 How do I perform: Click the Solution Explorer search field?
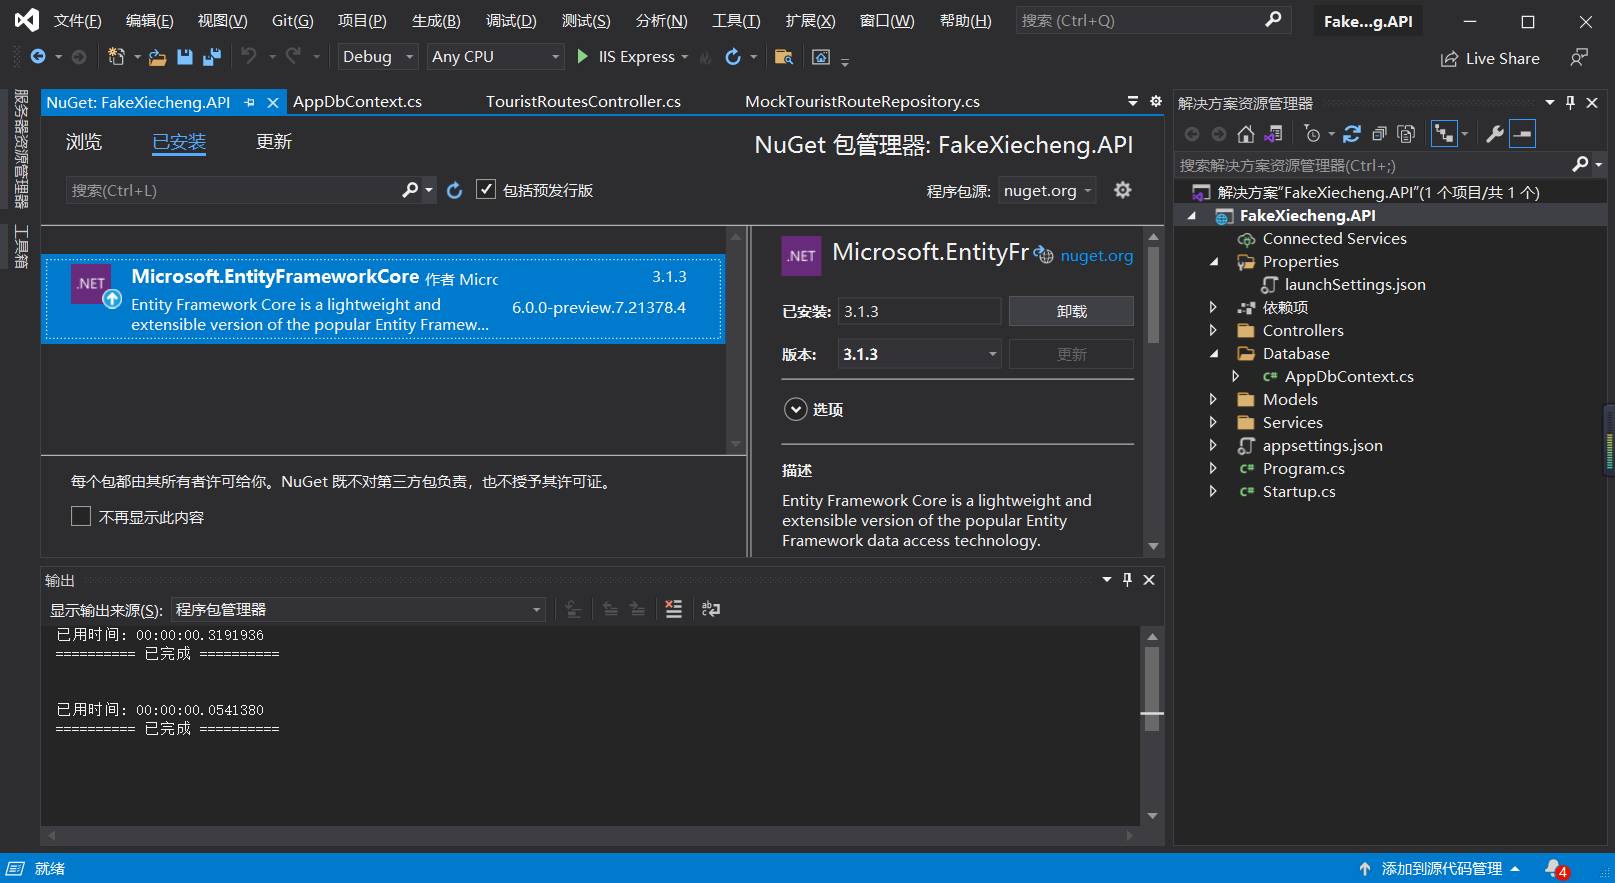(x=1373, y=165)
